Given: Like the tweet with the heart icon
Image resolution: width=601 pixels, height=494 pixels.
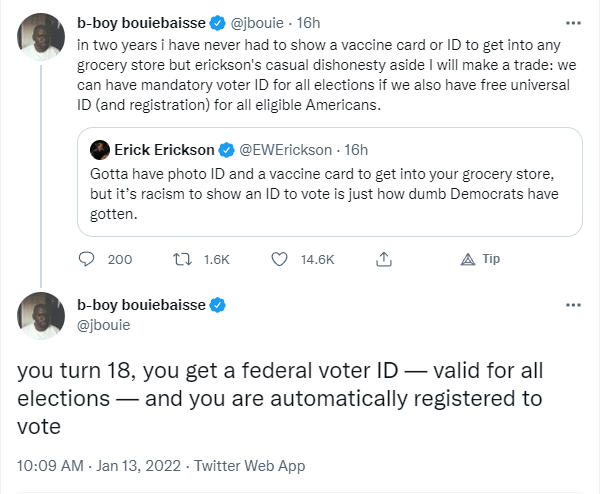Looking at the screenshot, I should pyautogui.click(x=279, y=259).
